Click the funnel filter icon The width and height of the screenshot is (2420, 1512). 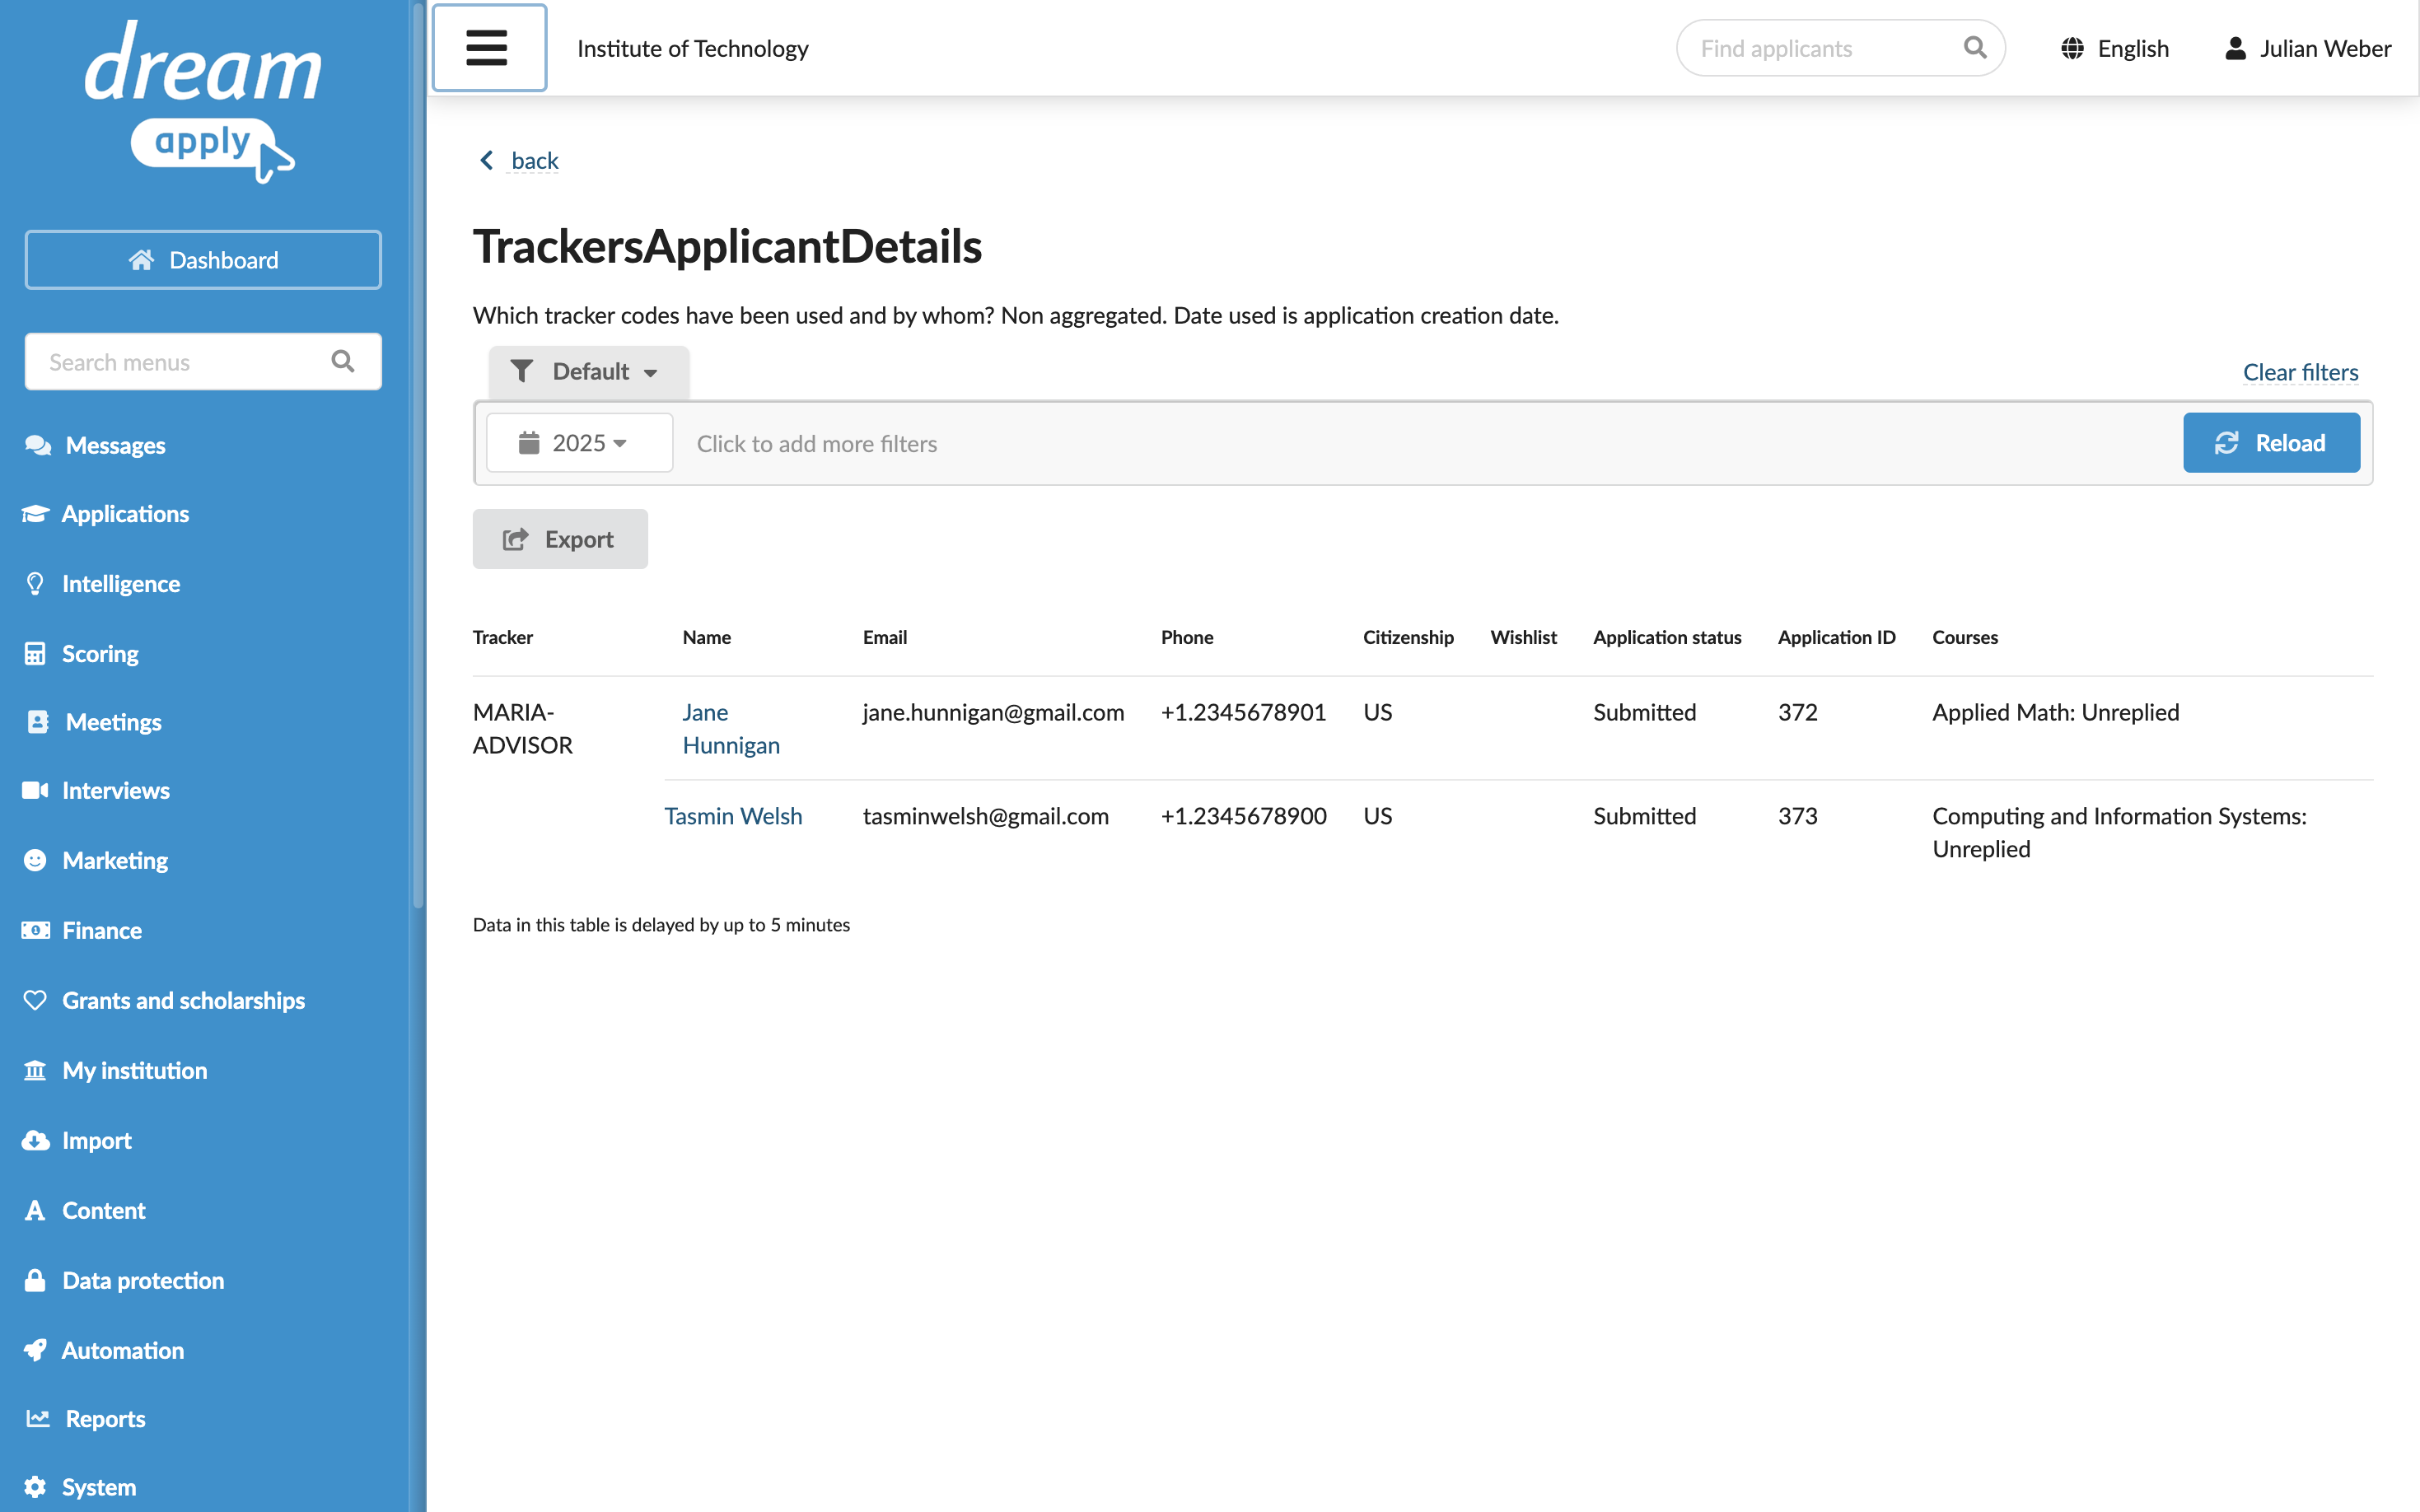(x=522, y=371)
